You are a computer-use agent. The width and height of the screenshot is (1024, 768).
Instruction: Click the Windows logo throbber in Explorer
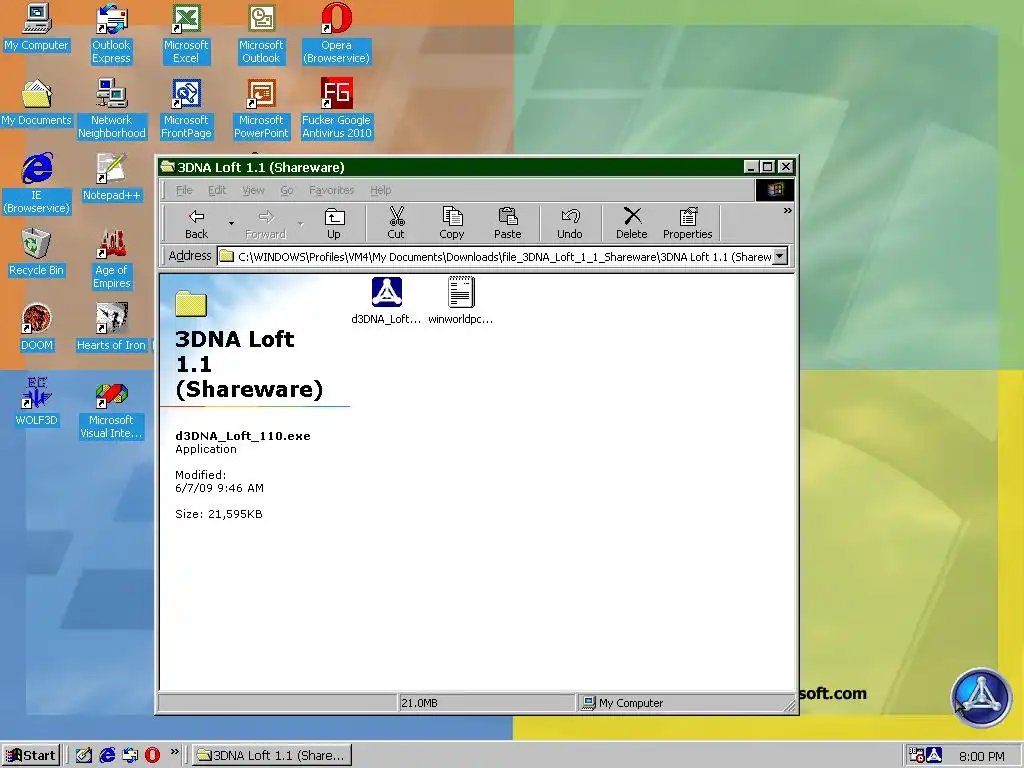pyautogui.click(x=775, y=190)
